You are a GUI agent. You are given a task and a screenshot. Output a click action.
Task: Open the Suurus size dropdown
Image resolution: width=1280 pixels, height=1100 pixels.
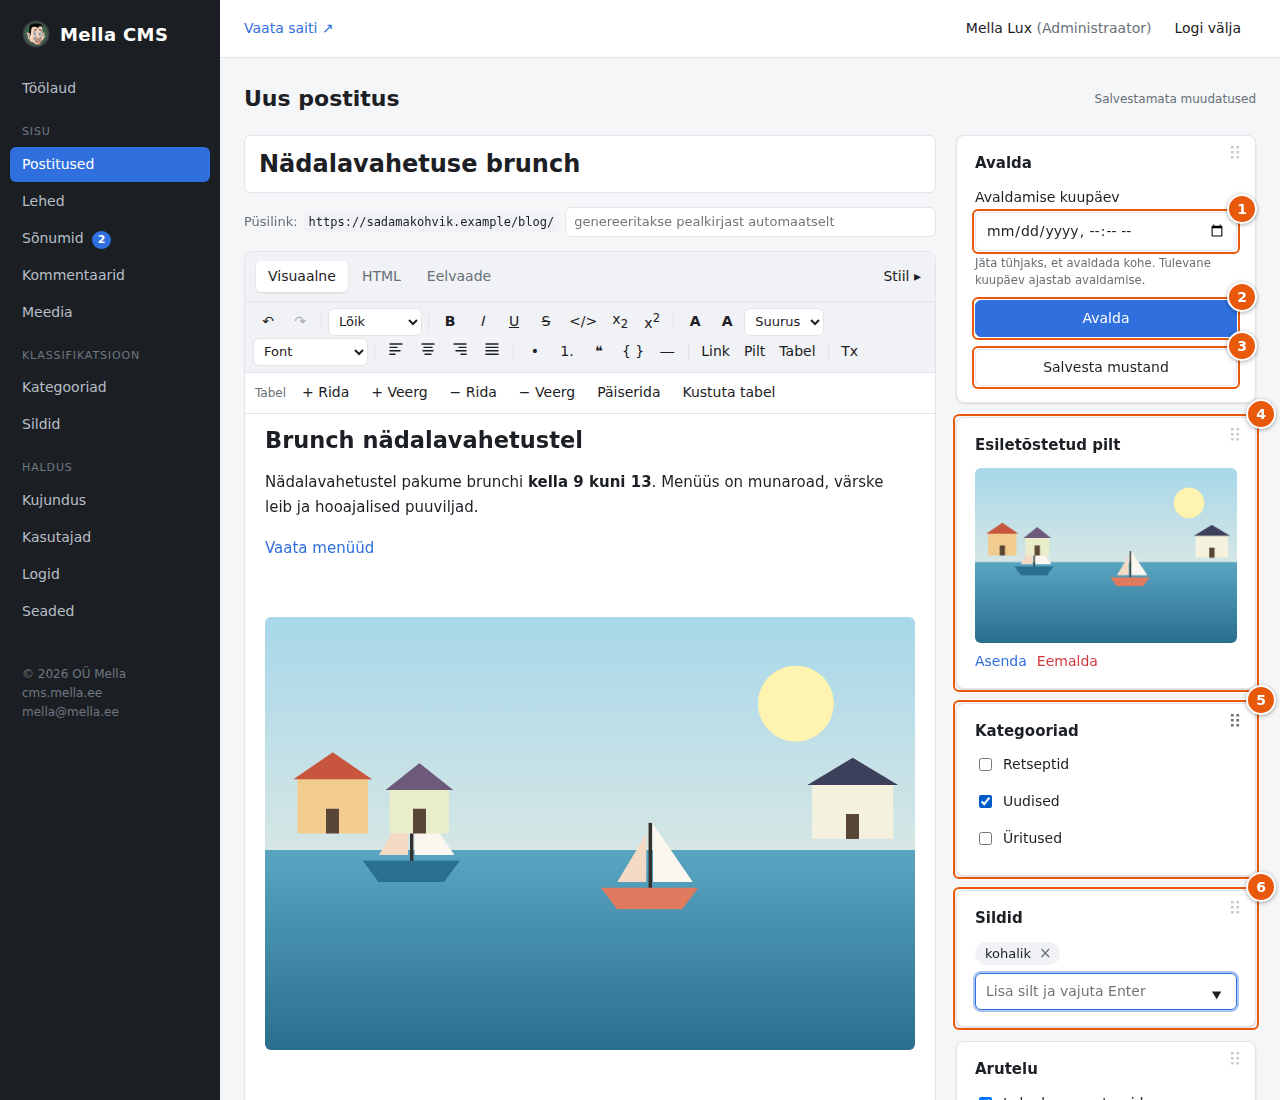click(784, 321)
